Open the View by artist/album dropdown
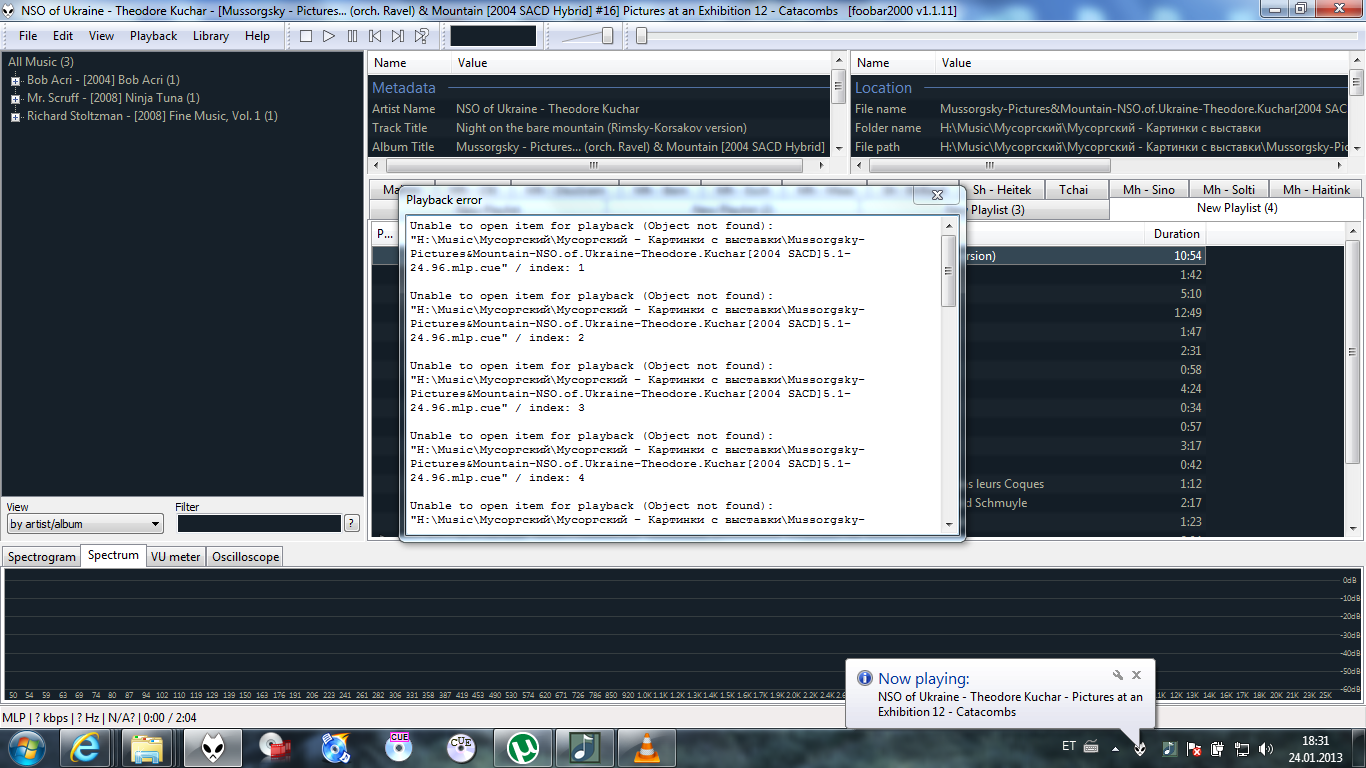This screenshot has height=768, width=1366. pyautogui.click(x=85, y=524)
